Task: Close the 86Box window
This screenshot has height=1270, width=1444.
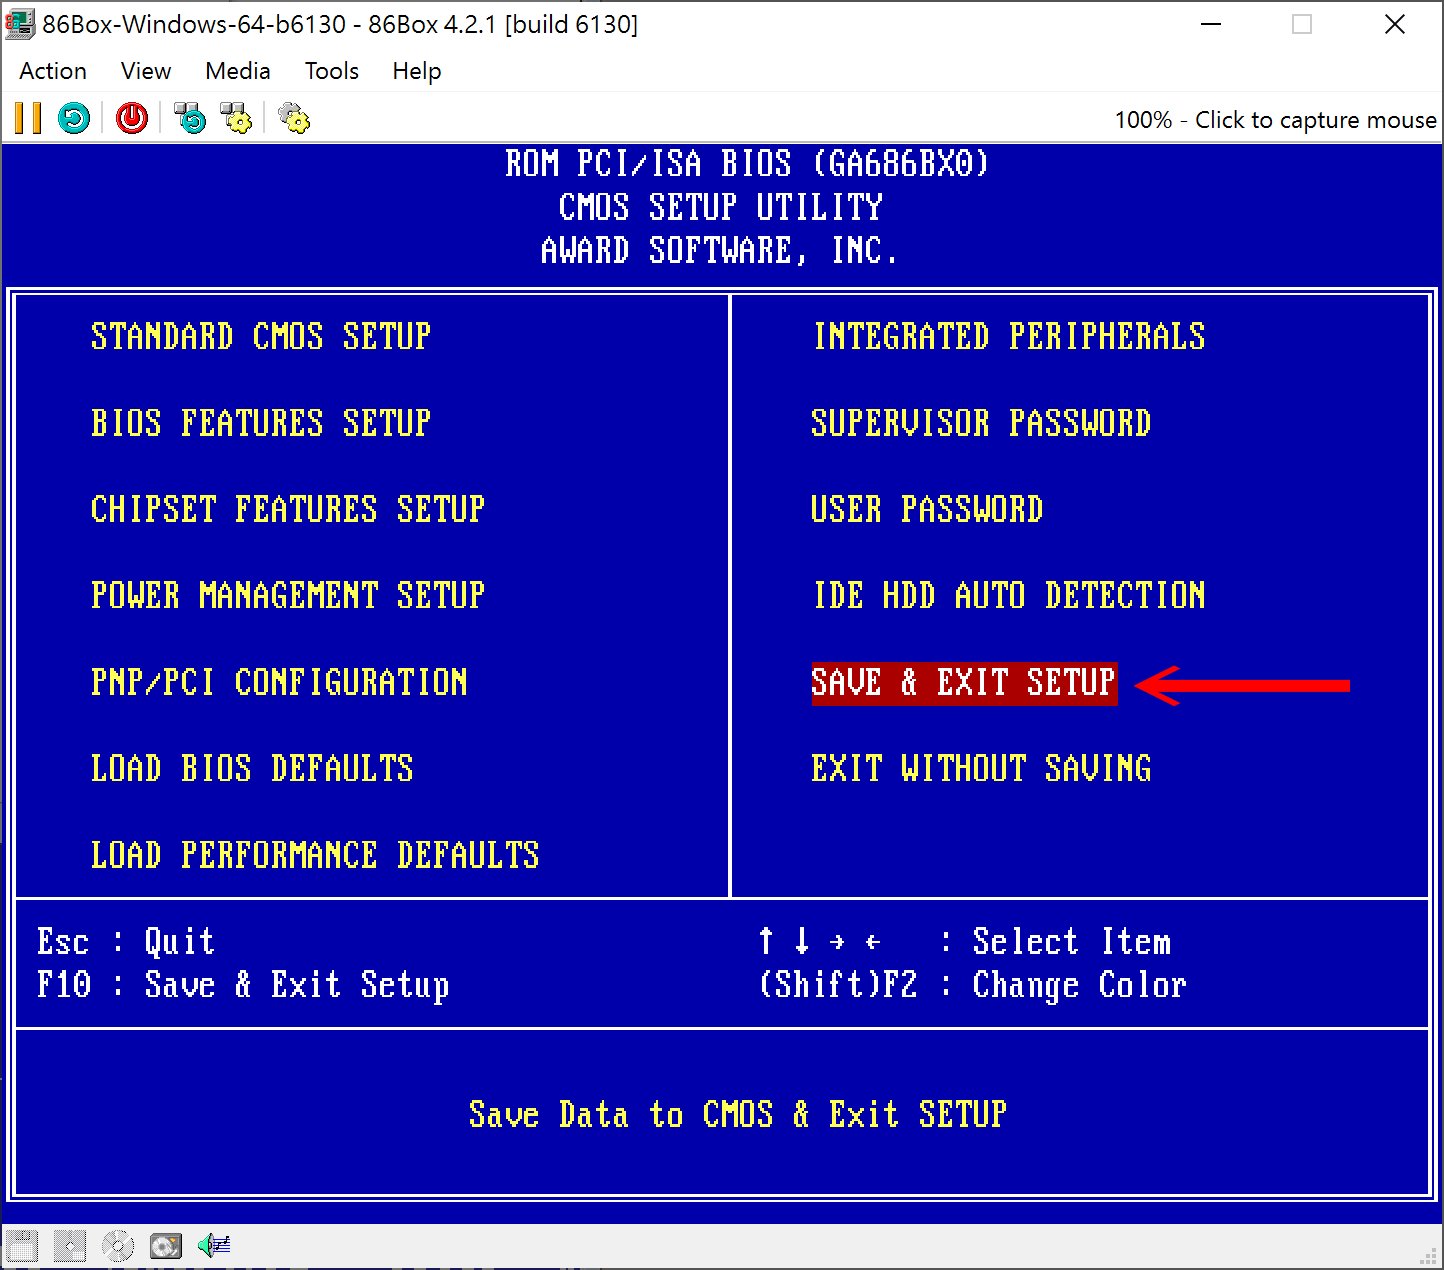Action: [1395, 24]
